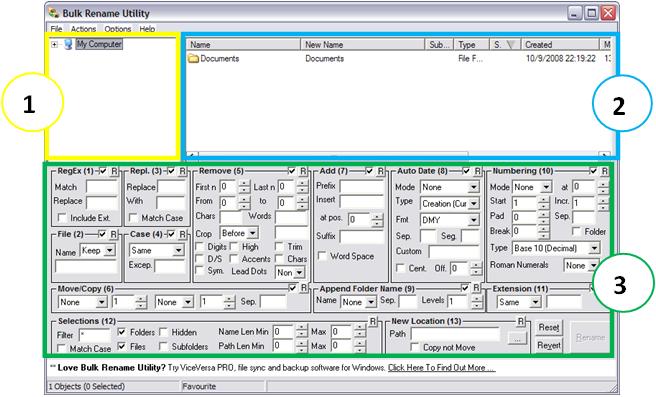Click the My Computer icon in tree
656x397 pixels.
point(68,44)
